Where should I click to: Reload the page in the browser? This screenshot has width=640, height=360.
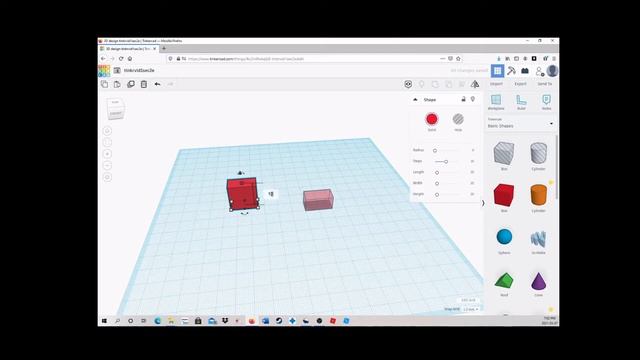pyautogui.click(x=121, y=59)
